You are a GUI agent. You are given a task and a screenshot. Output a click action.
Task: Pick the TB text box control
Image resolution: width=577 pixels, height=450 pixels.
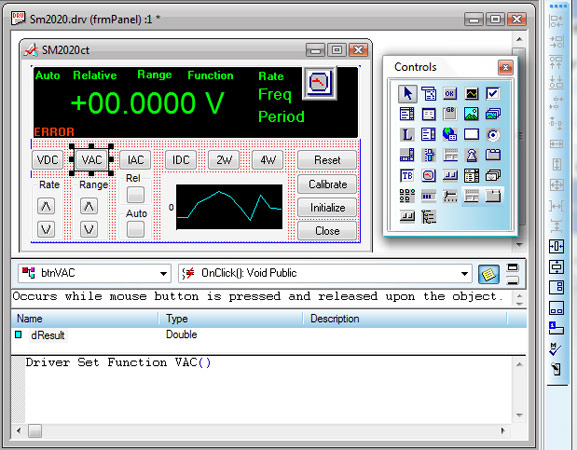tap(407, 176)
